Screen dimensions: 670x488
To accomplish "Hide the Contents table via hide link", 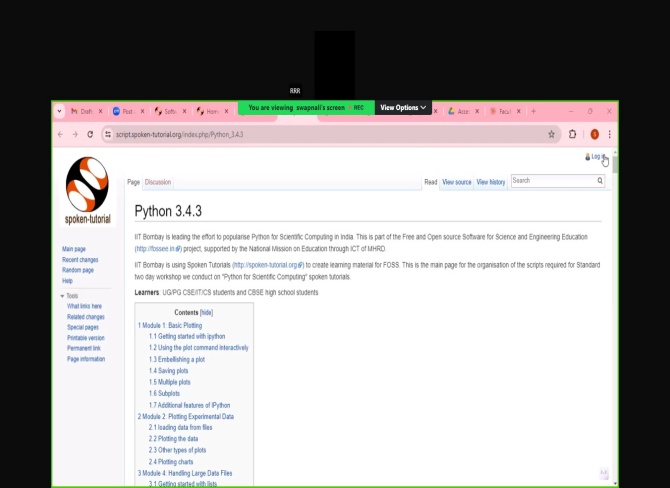I will 206,312.
